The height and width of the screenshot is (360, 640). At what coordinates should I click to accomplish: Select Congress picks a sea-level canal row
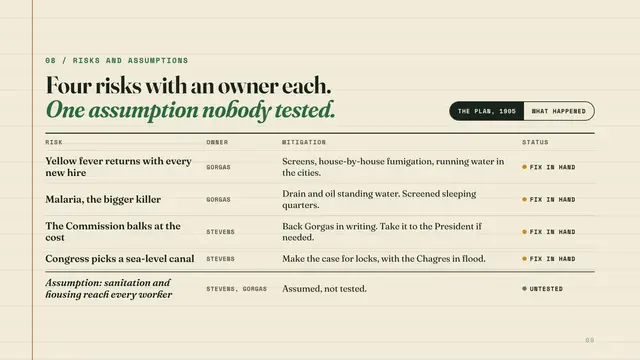pyautogui.click(x=320, y=259)
